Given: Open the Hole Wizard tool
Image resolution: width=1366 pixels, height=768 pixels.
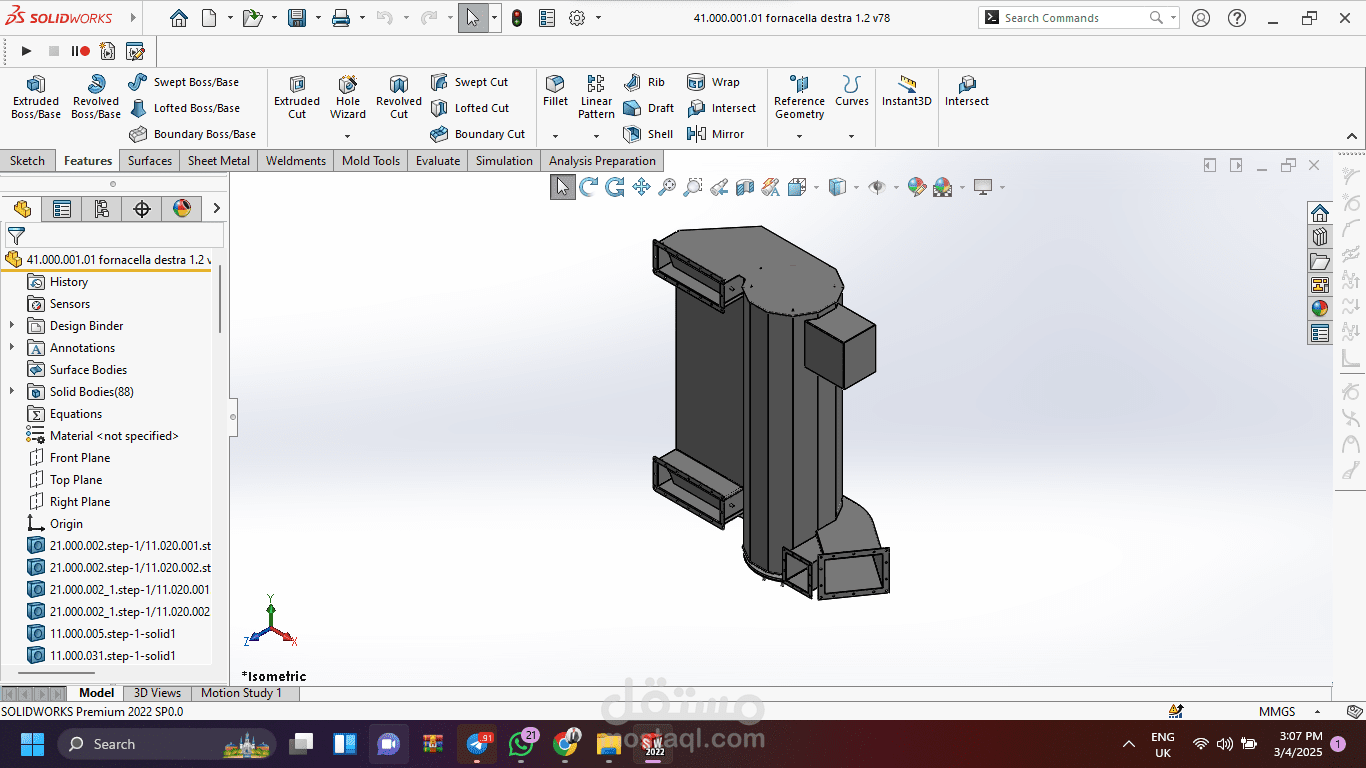Looking at the screenshot, I should click(348, 97).
